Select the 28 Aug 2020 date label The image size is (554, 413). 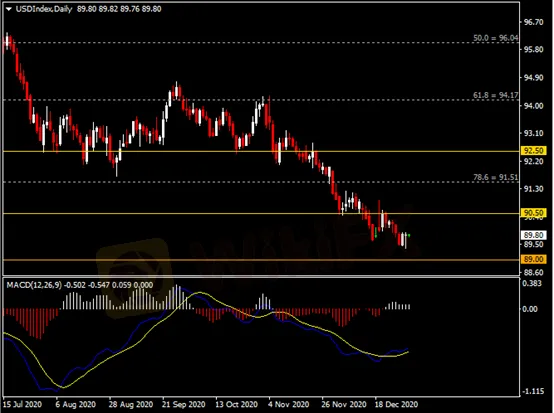point(131,405)
